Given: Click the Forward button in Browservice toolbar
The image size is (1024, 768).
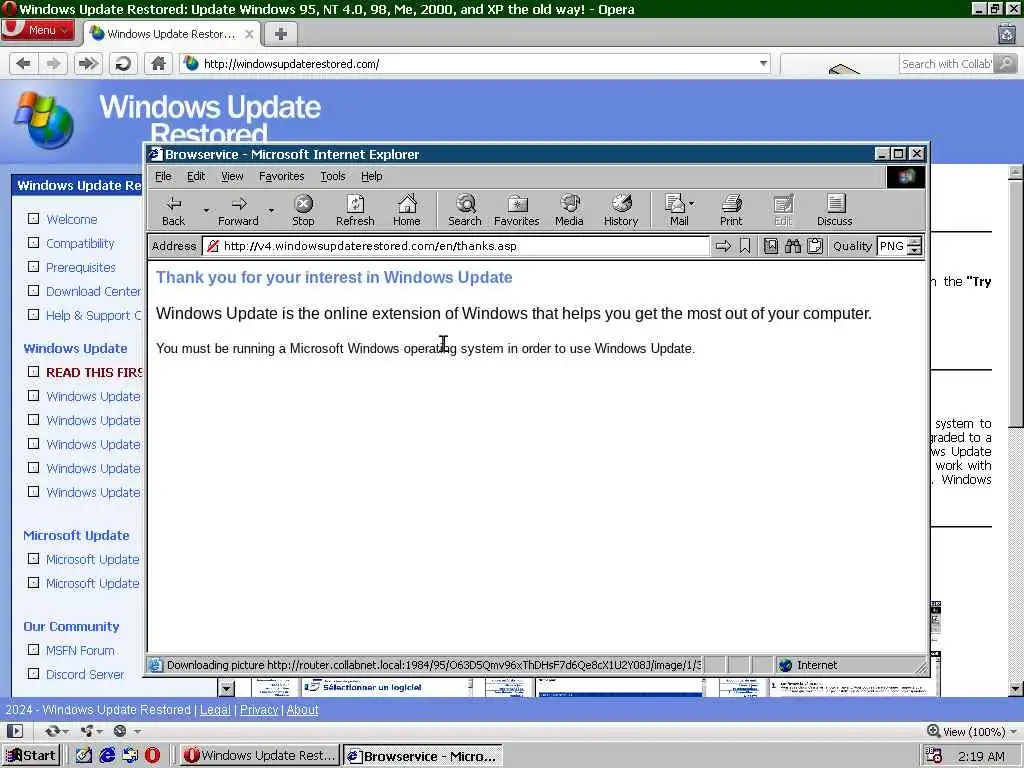Looking at the screenshot, I should (x=238, y=210).
